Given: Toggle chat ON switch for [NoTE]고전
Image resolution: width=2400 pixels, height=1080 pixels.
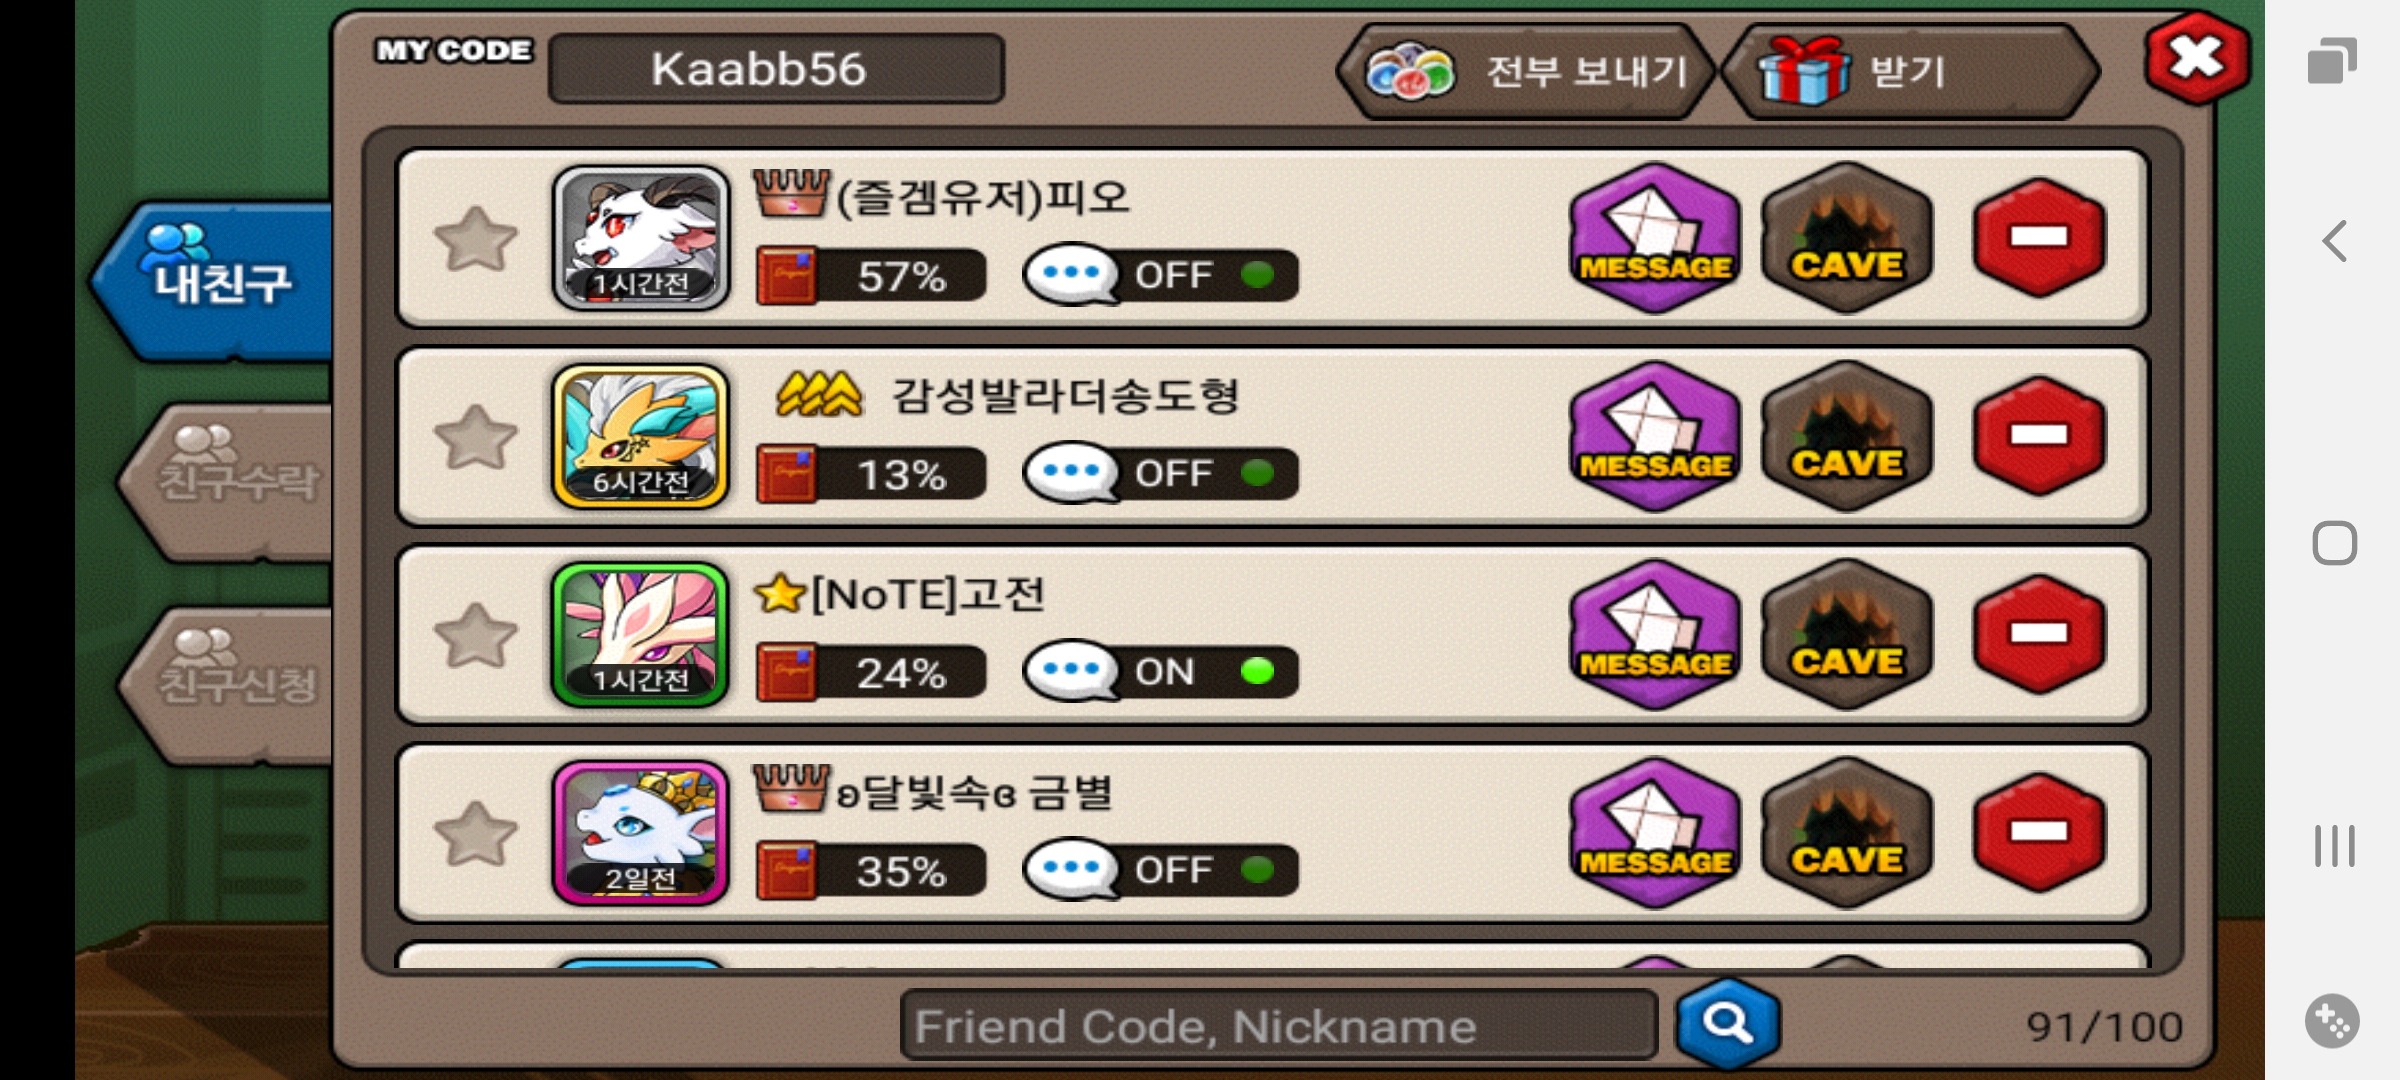Looking at the screenshot, I should [1161, 671].
